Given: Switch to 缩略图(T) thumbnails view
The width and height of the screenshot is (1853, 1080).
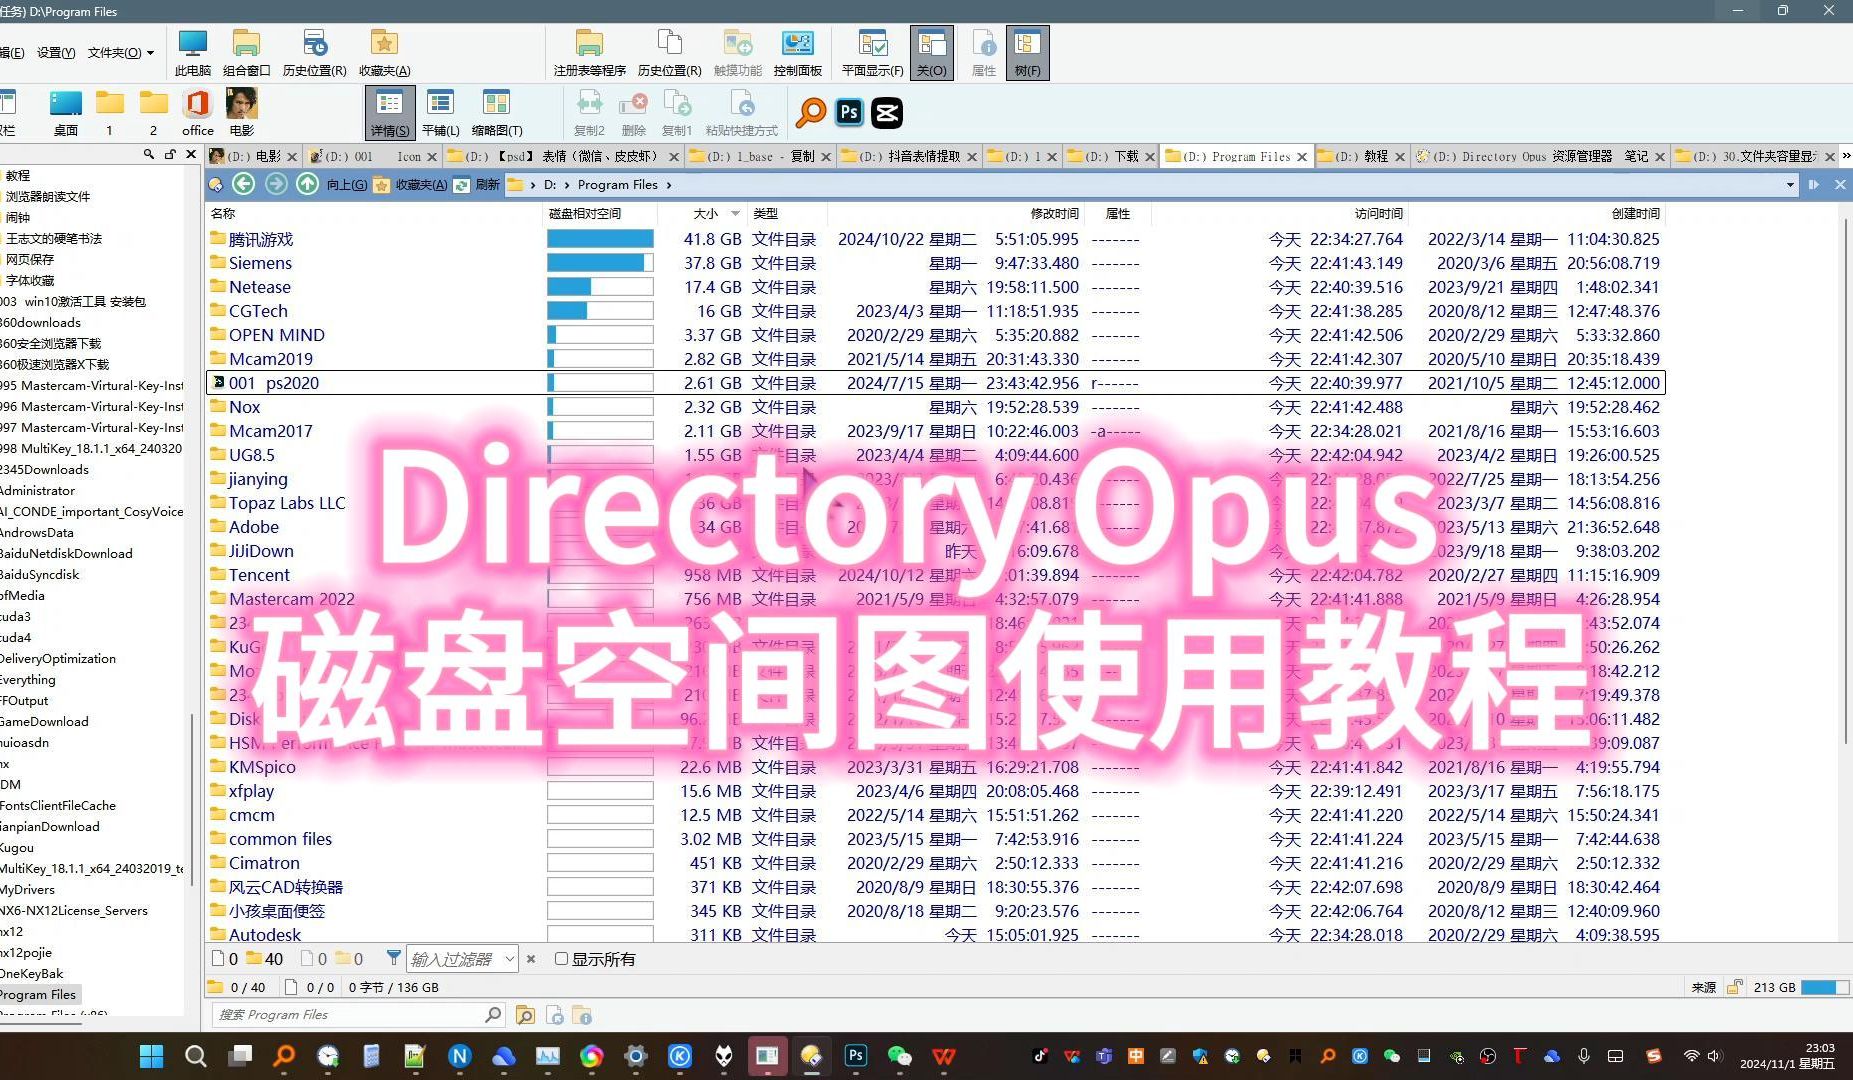Looking at the screenshot, I should coord(497,112).
